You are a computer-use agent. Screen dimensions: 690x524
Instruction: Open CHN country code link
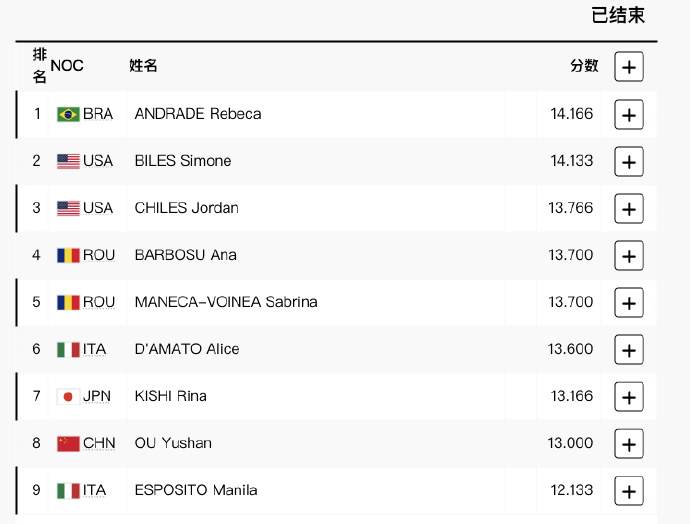click(99, 443)
